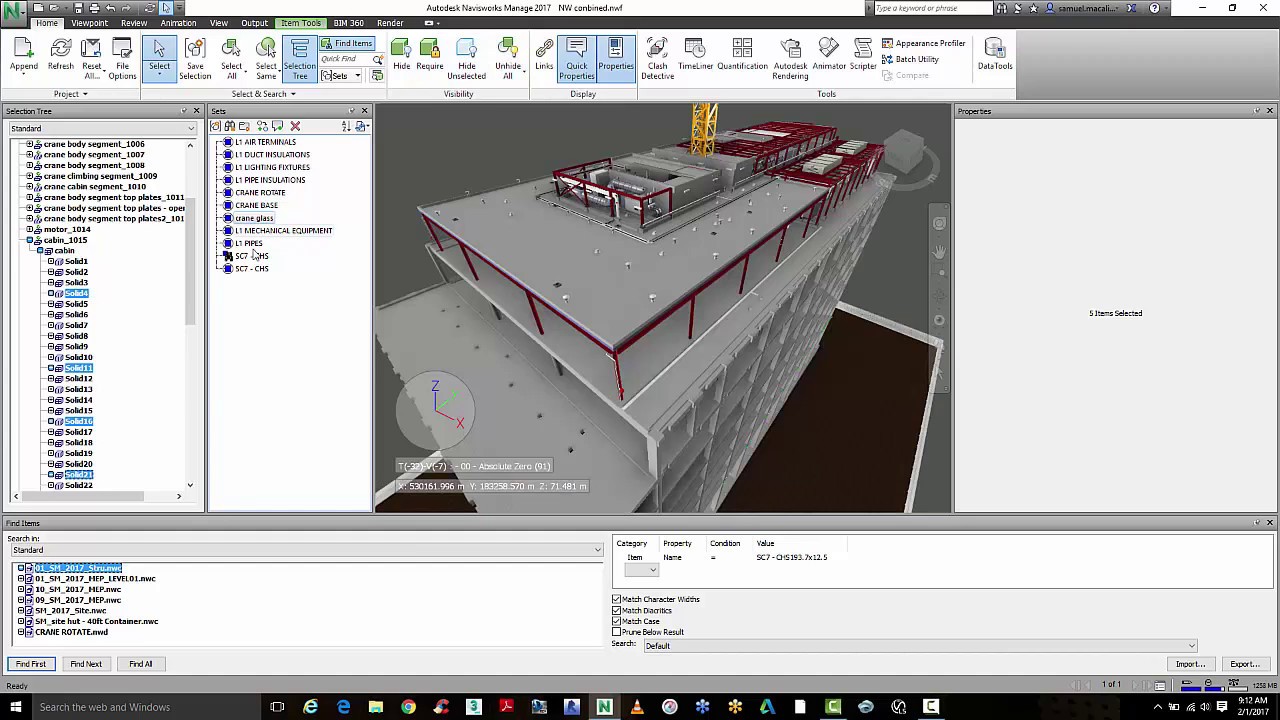The width and height of the screenshot is (1280, 720).
Task: Click the Find All button
Action: [x=140, y=663]
